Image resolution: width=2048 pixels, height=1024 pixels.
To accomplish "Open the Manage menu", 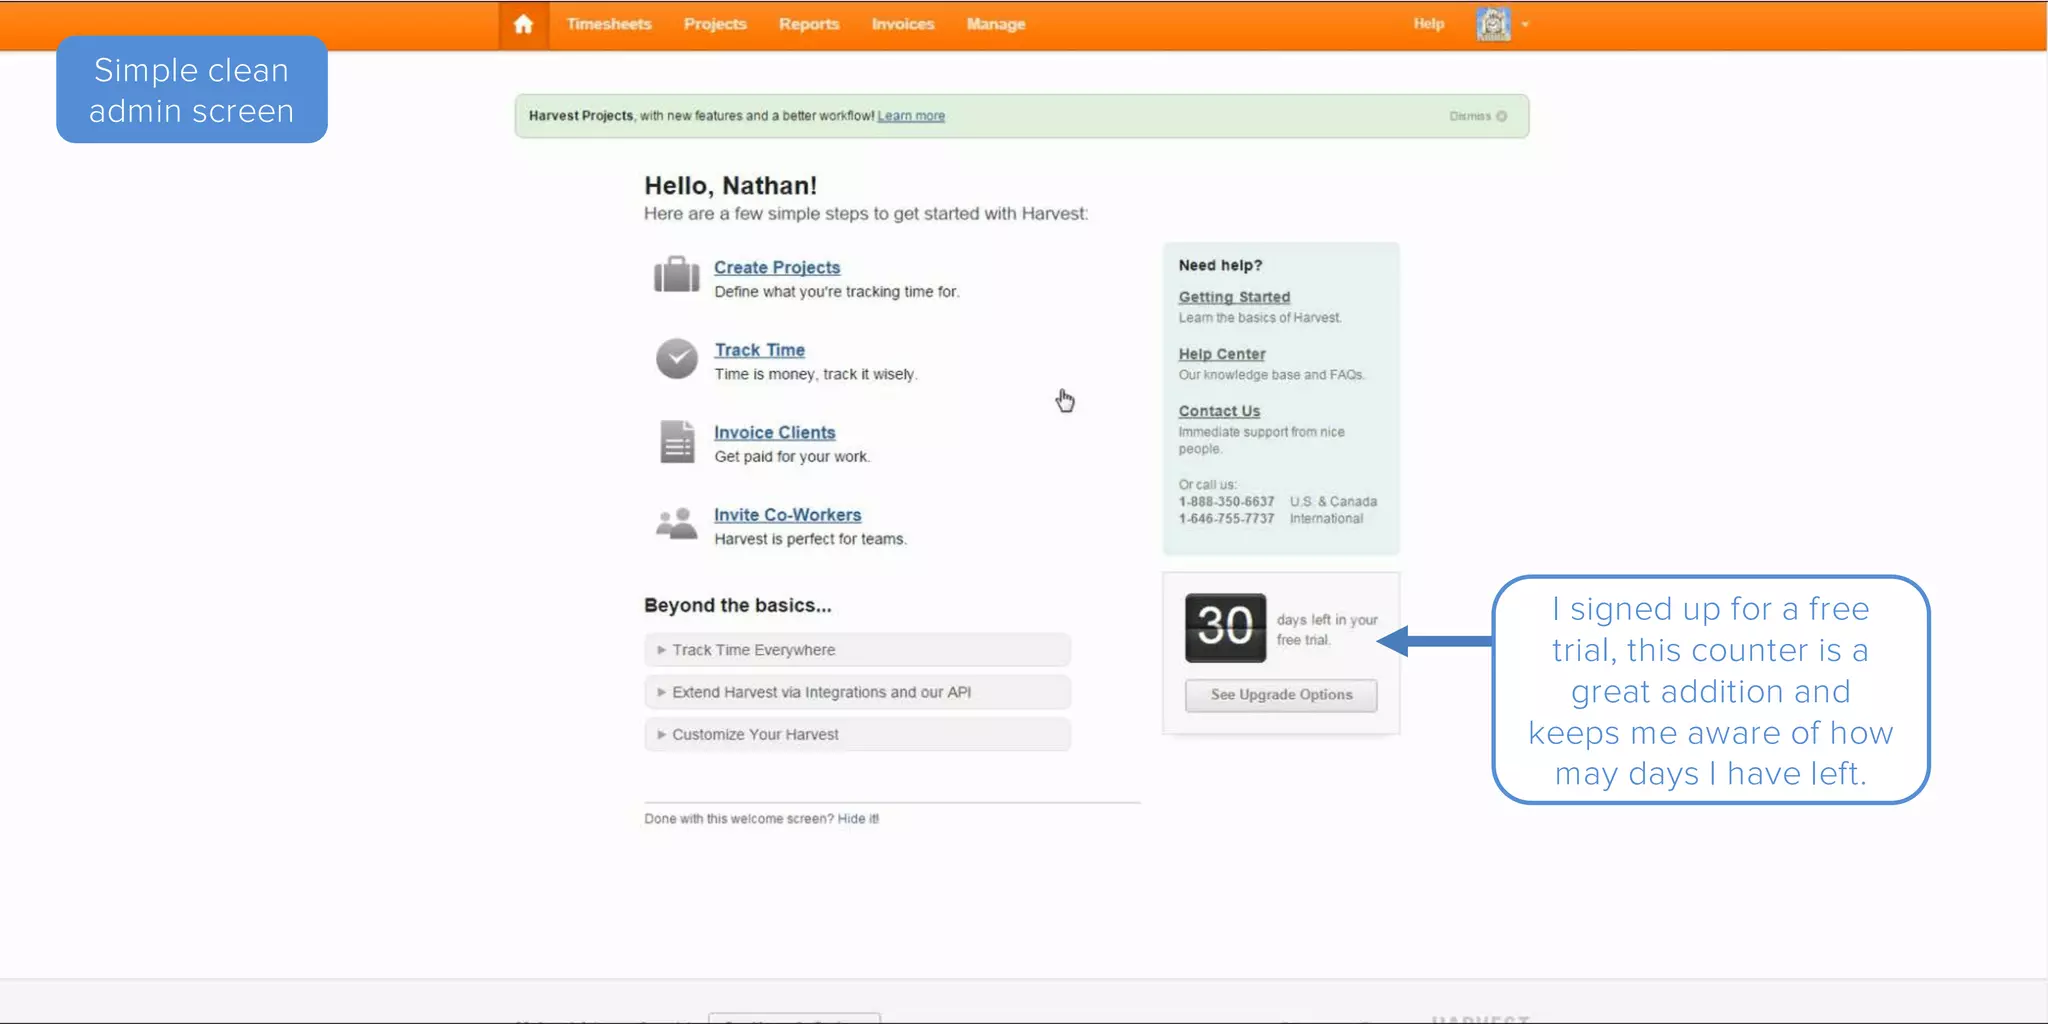I will pos(996,24).
